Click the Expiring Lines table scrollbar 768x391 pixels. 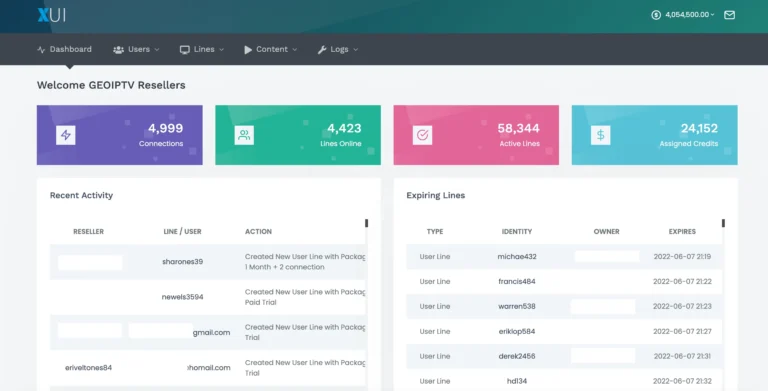(x=723, y=223)
